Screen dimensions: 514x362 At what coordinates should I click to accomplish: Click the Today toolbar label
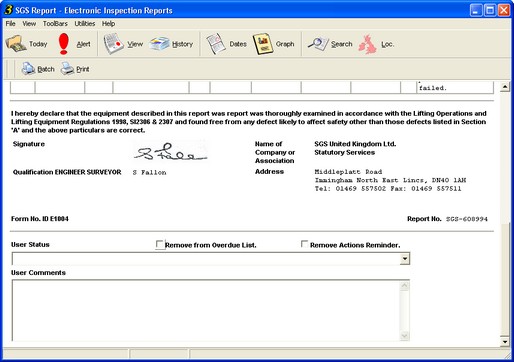(38, 44)
